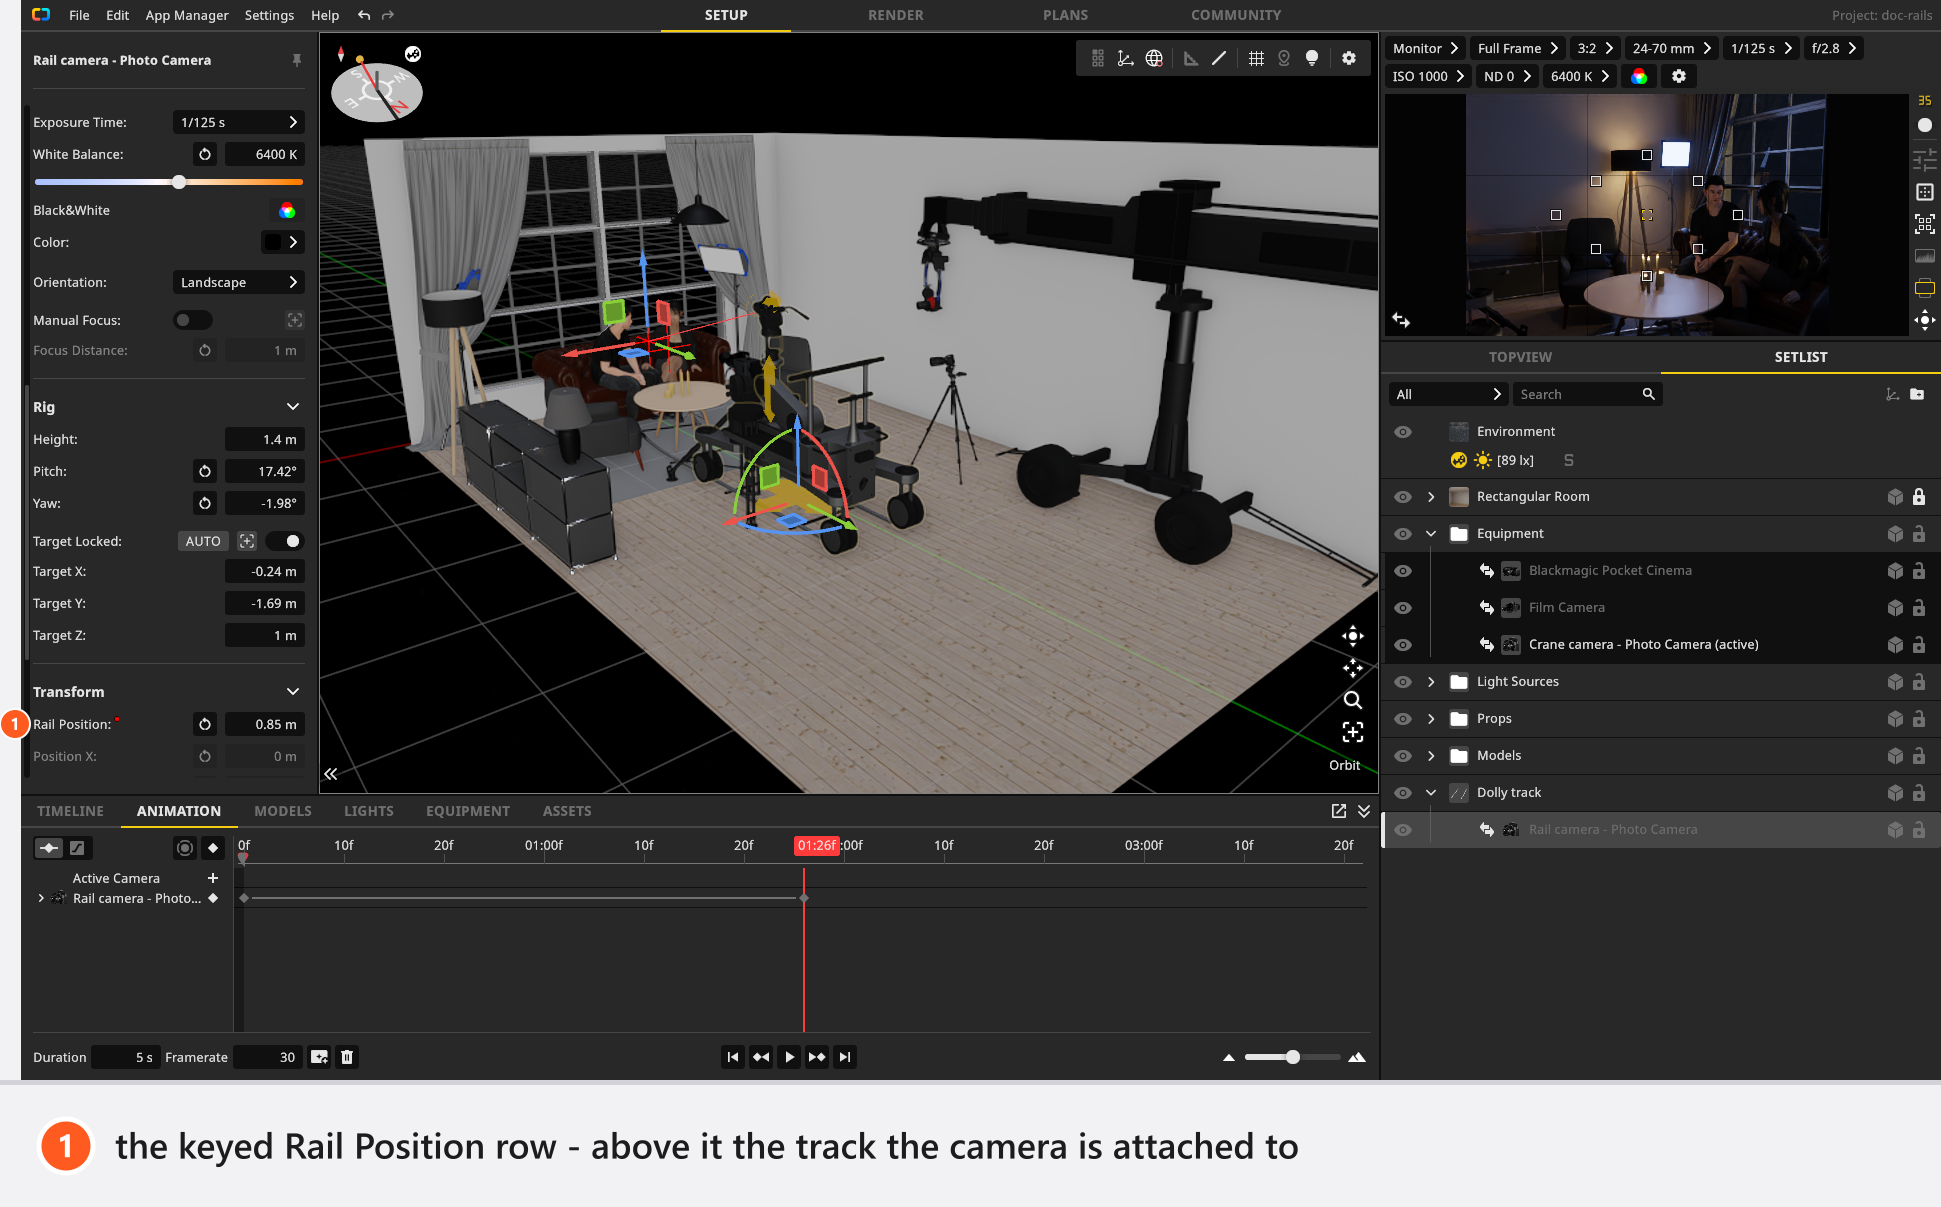Delete animation with trash icon
The width and height of the screenshot is (1941, 1207).
pyautogui.click(x=347, y=1057)
